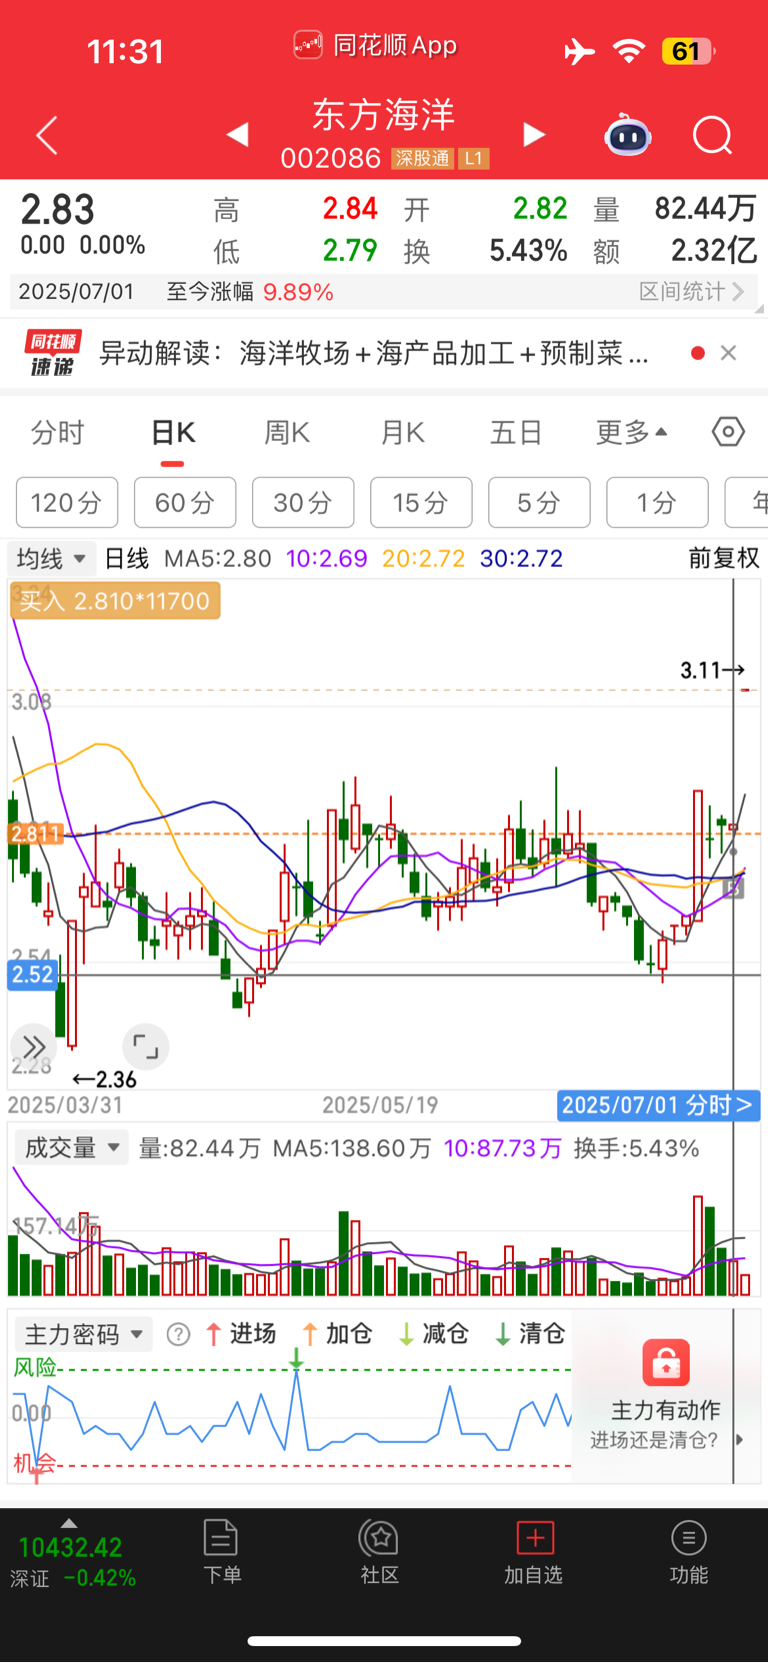
Task: Open chart settings hexagon icon
Action: [x=728, y=432]
